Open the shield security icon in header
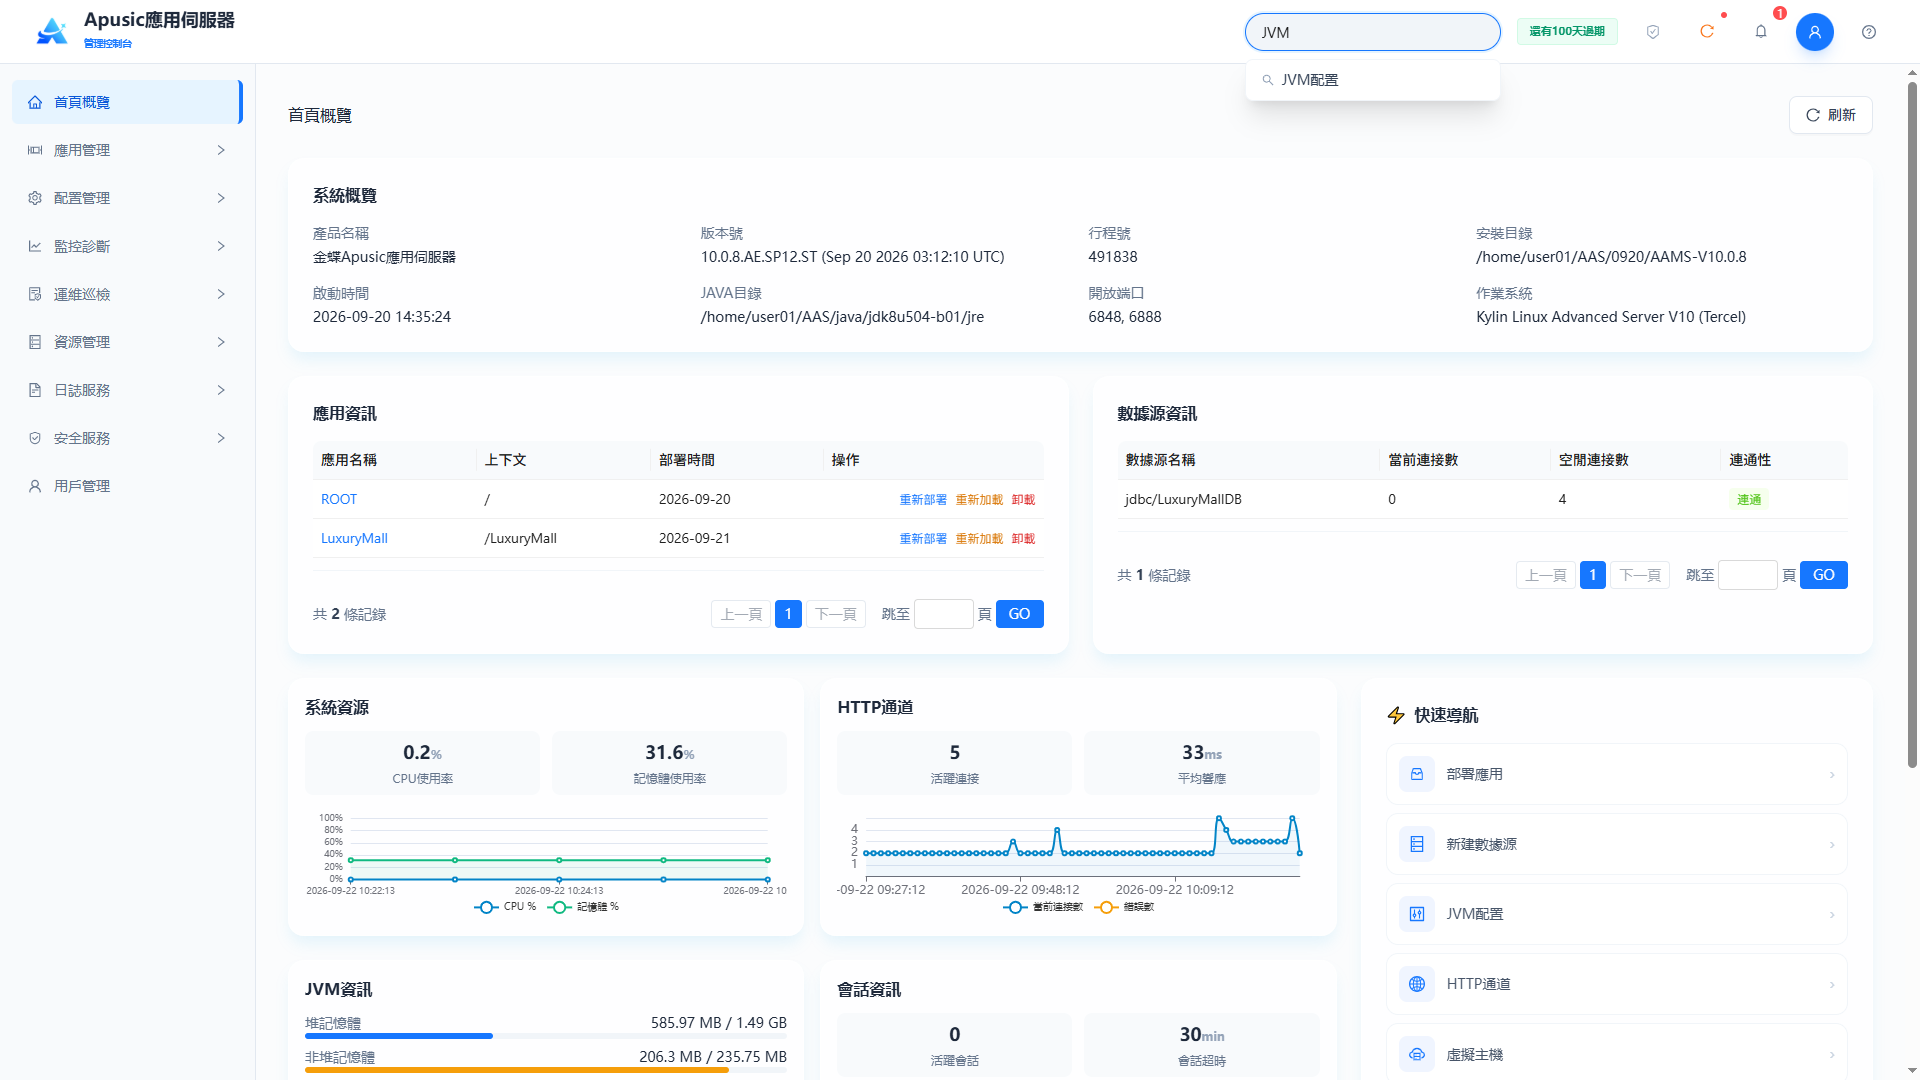This screenshot has height=1080, width=1920. [1653, 32]
